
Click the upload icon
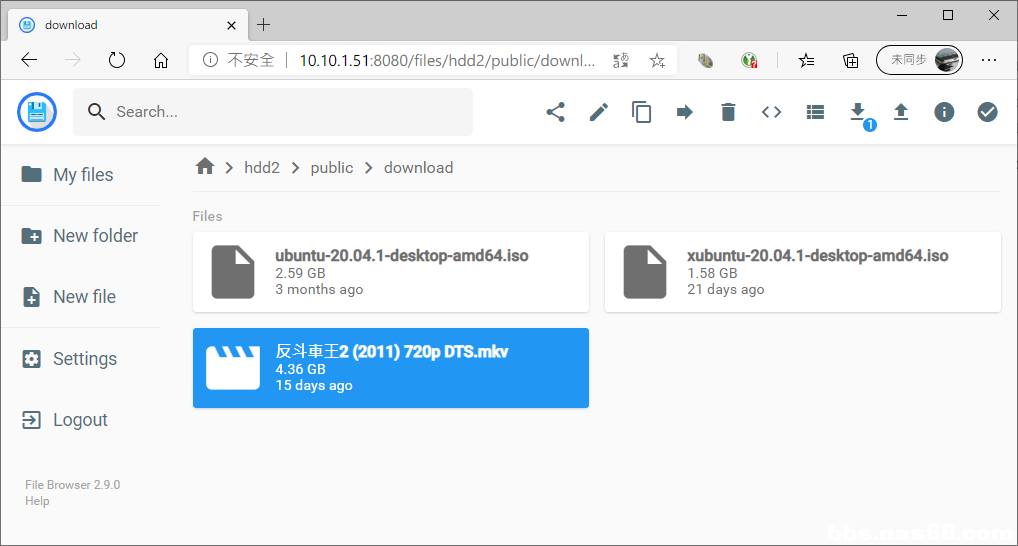(901, 112)
